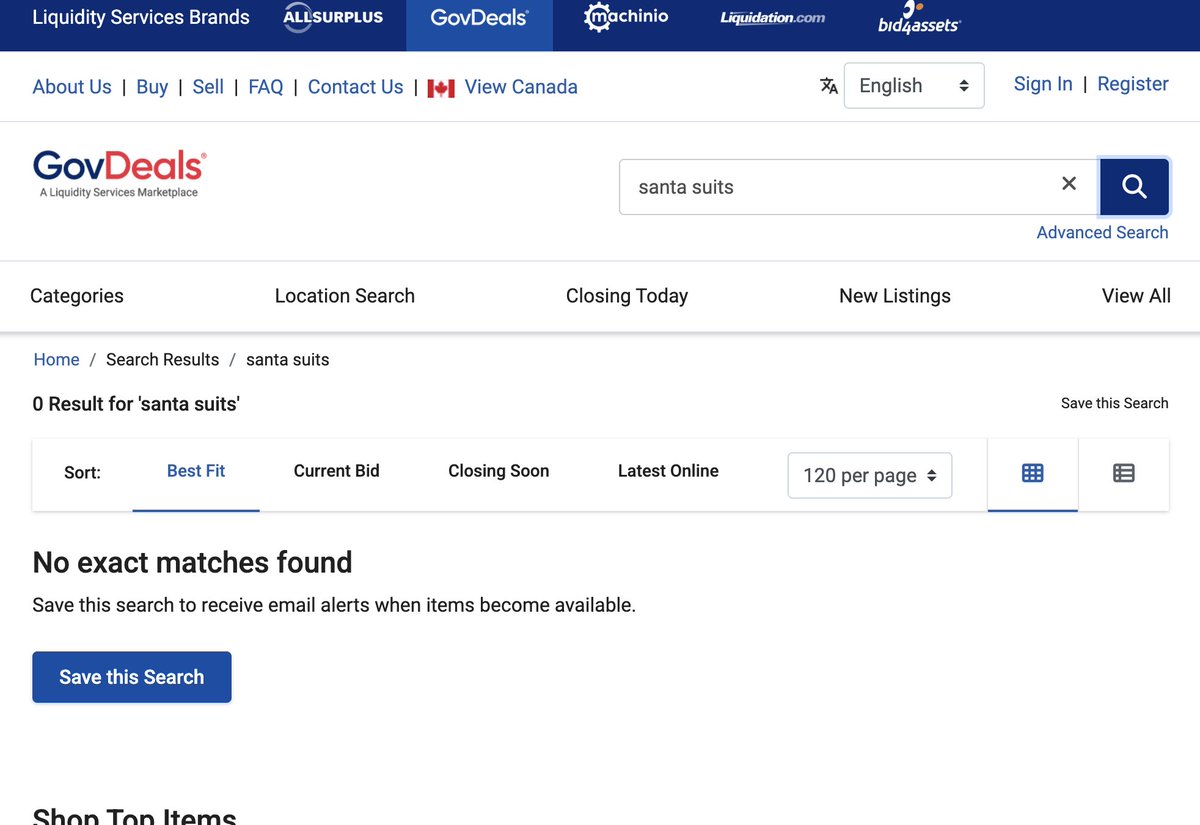The height and width of the screenshot is (825, 1200).
Task: Open the Categories menu
Action: 77,296
